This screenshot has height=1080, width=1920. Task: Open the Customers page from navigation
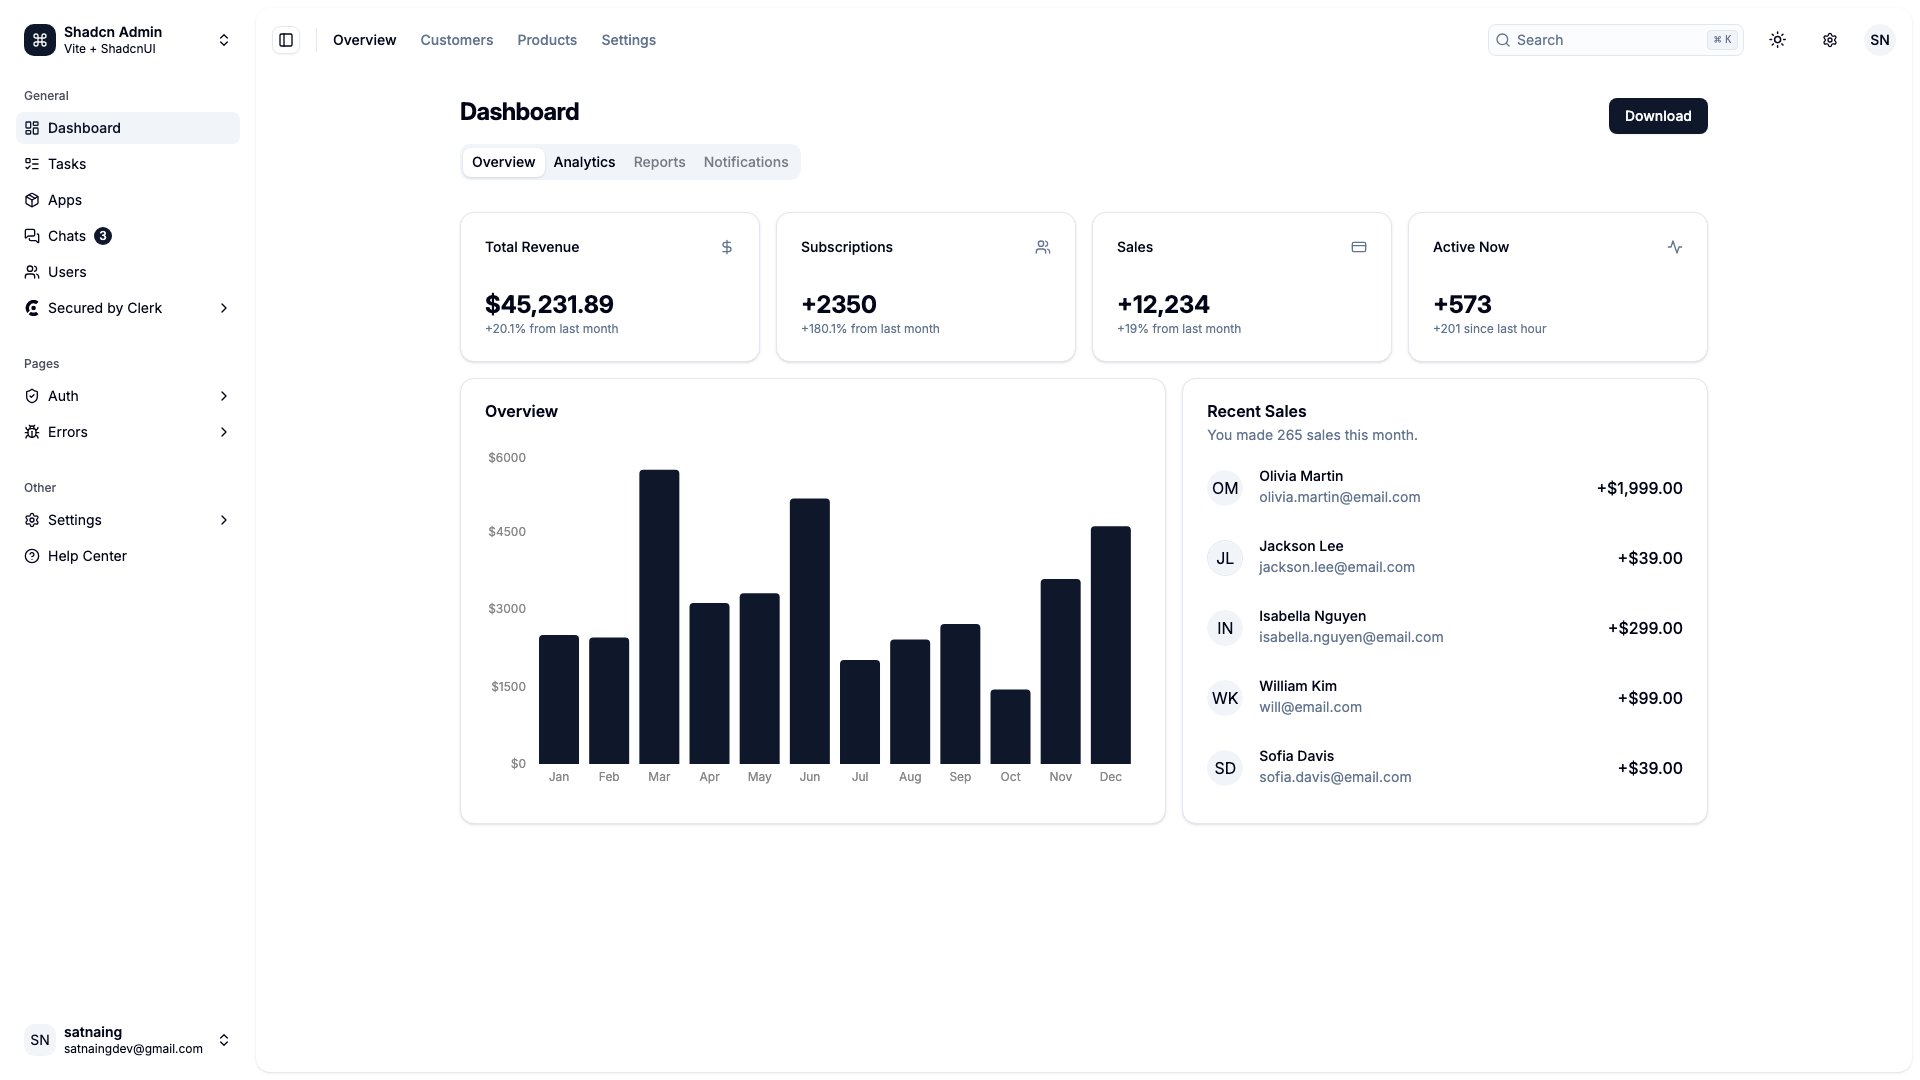(456, 40)
